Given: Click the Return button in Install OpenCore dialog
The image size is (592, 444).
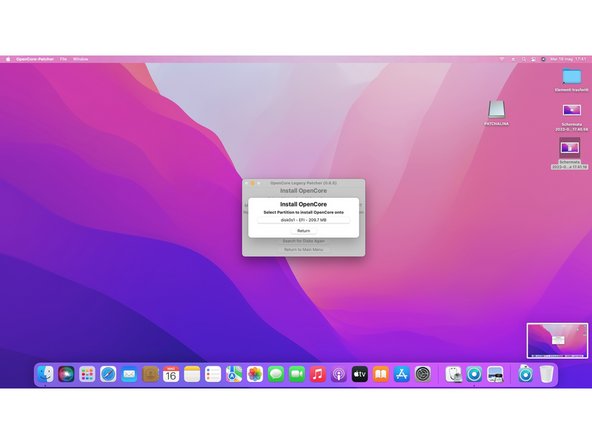Looking at the screenshot, I should 304,230.
